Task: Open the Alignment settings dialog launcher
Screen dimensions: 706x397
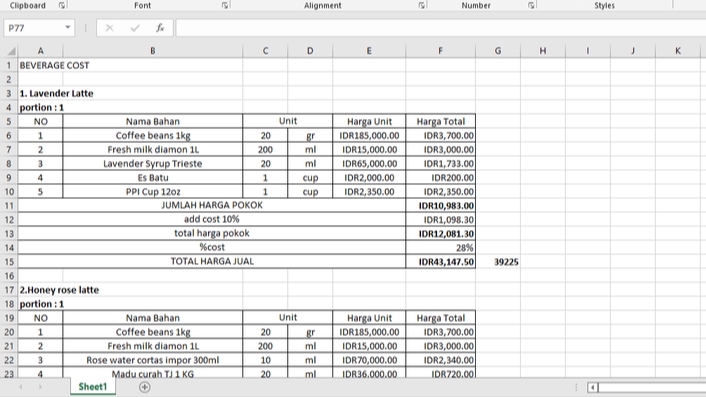Action: (x=421, y=5)
